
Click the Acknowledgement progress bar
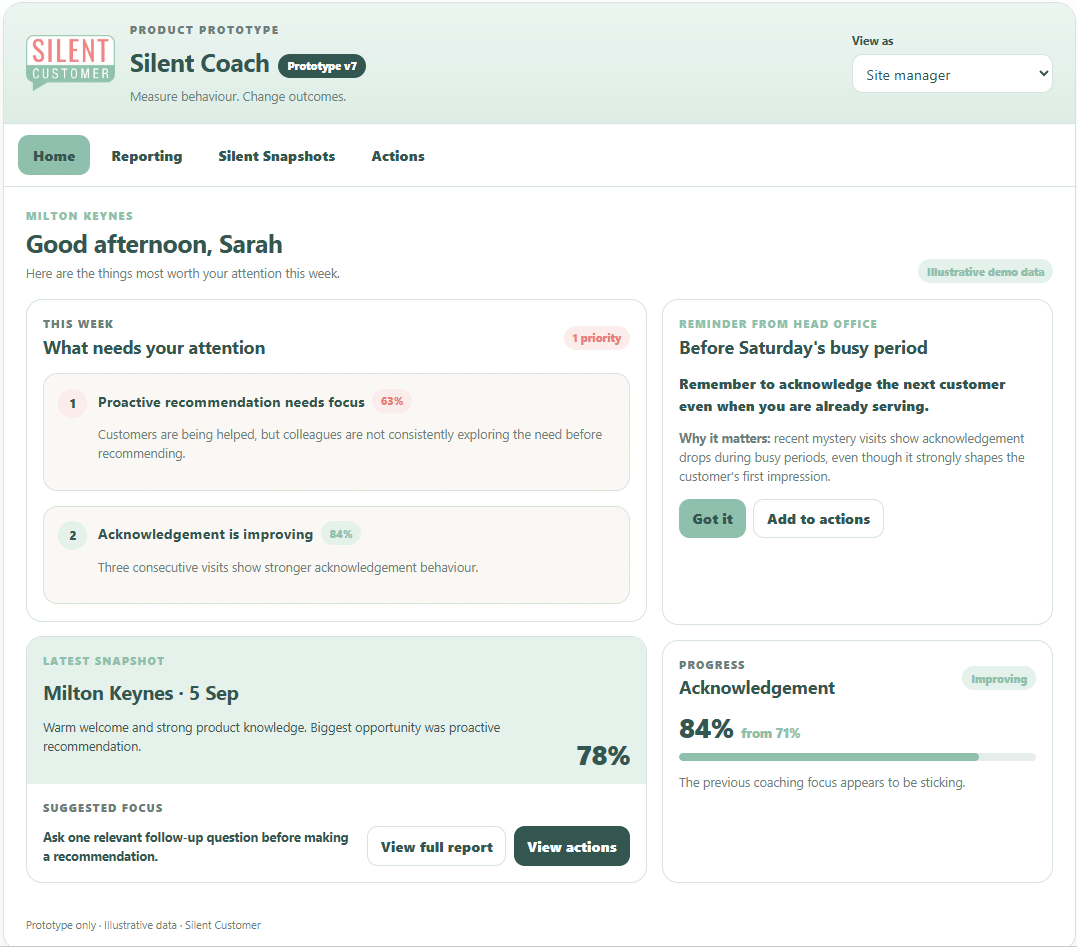tap(857, 757)
